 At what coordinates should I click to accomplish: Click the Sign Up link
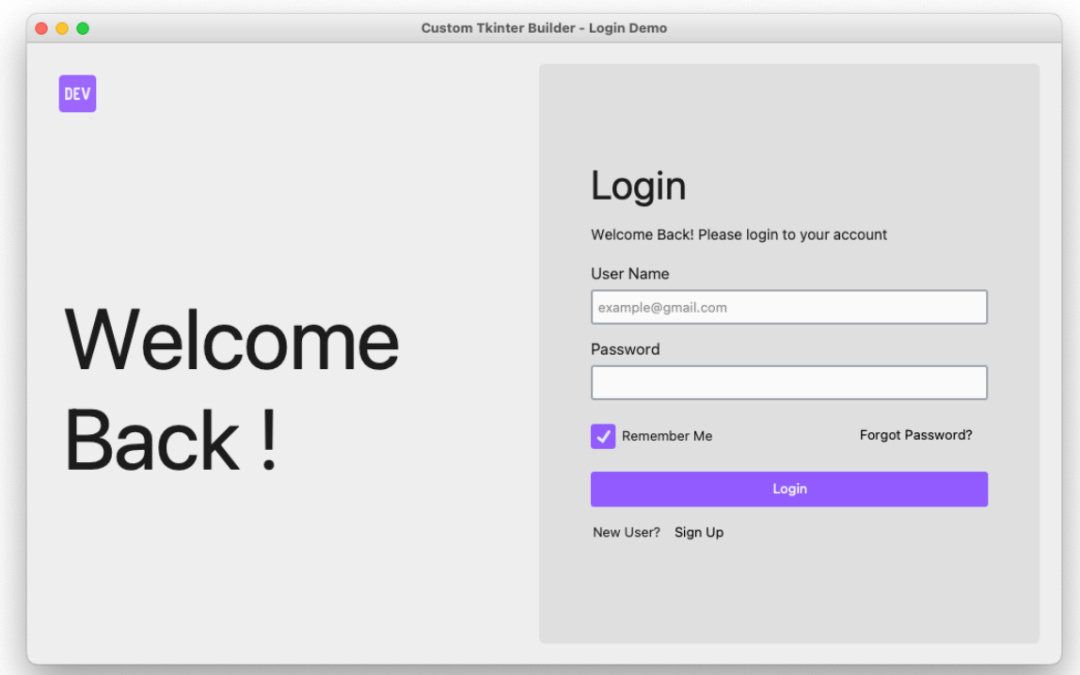699,532
